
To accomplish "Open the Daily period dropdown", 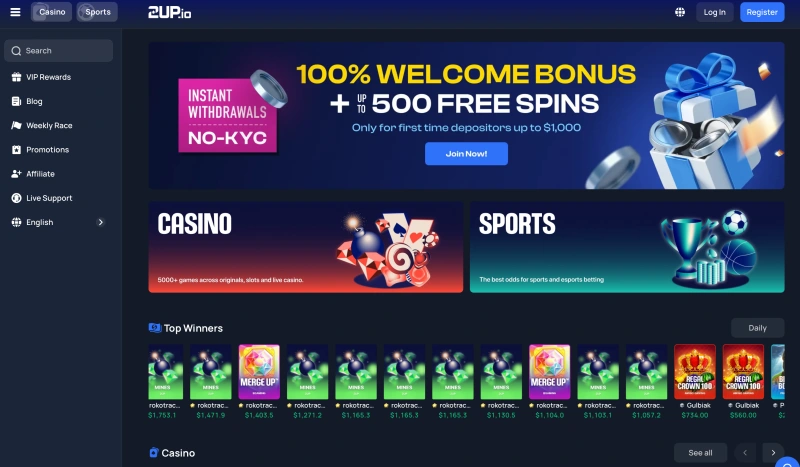I will click(757, 328).
